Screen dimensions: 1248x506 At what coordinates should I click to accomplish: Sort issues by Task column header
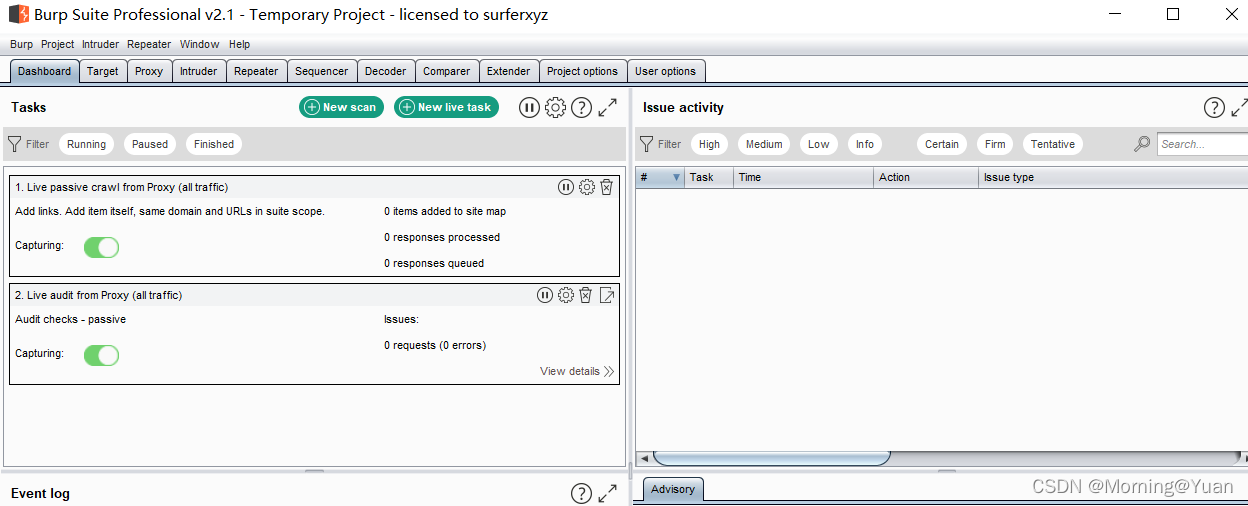(709, 177)
